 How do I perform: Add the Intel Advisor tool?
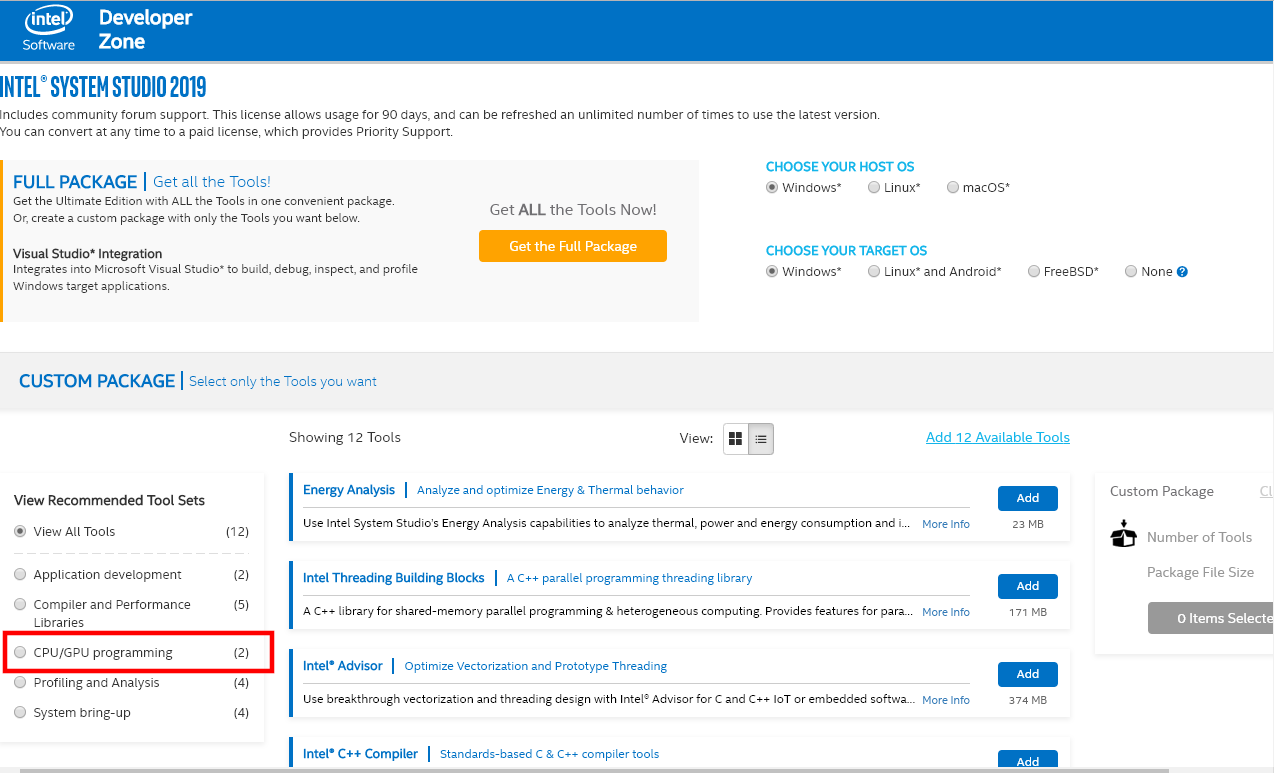coord(1028,674)
